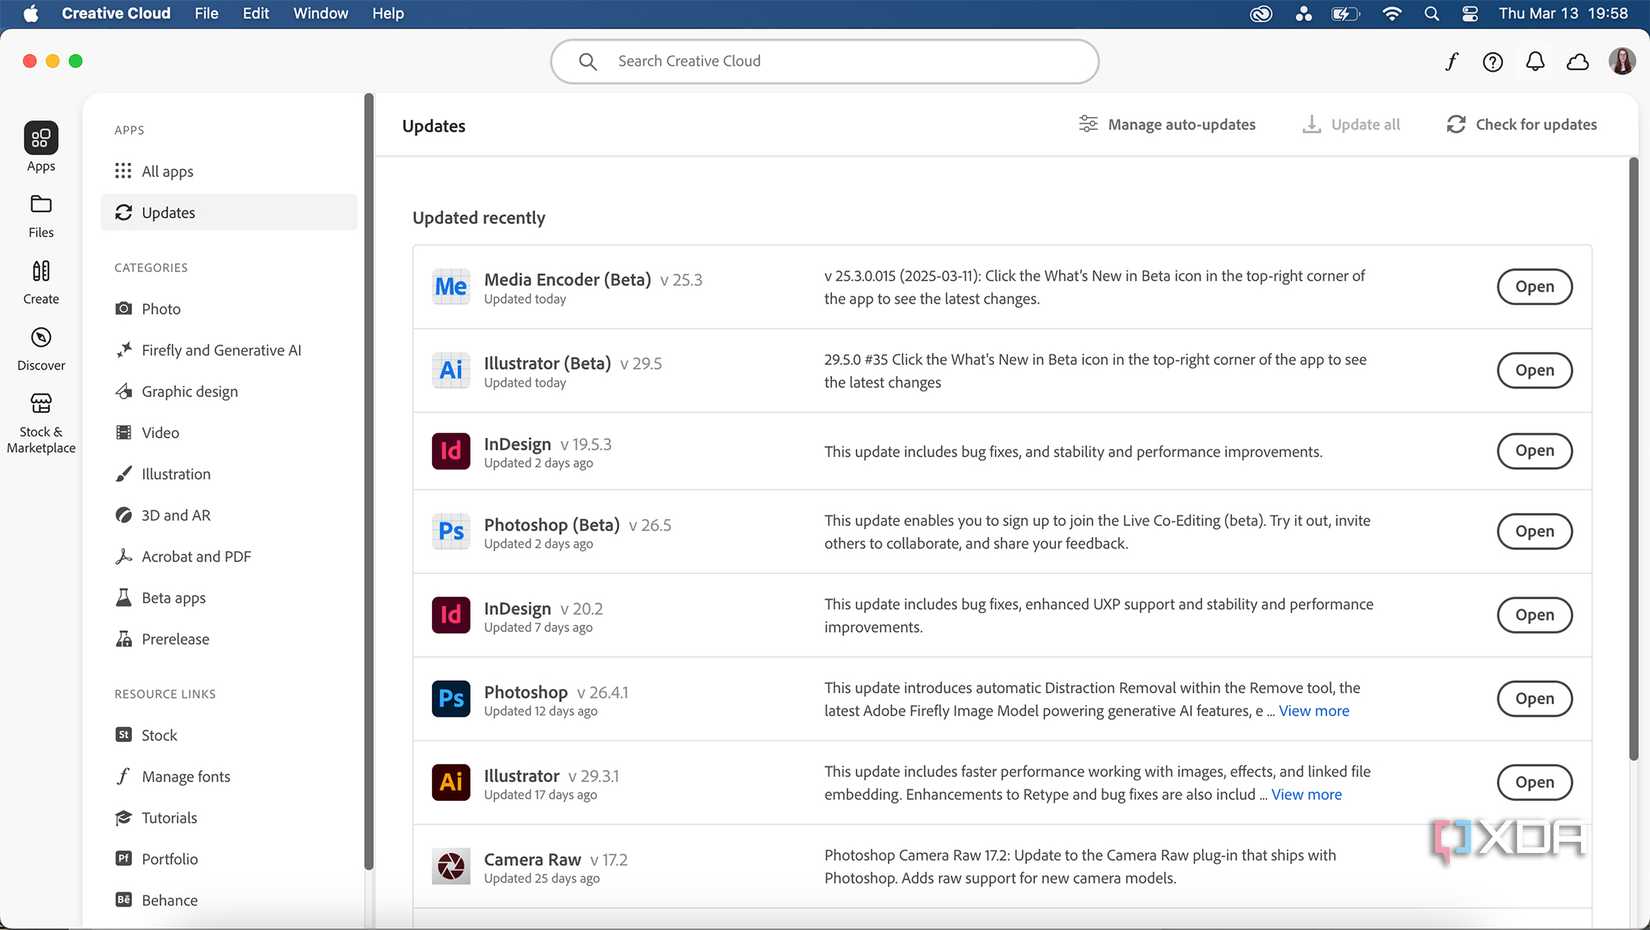The image size is (1650, 930).
Task: Open the notifications bell
Action: coord(1535,62)
